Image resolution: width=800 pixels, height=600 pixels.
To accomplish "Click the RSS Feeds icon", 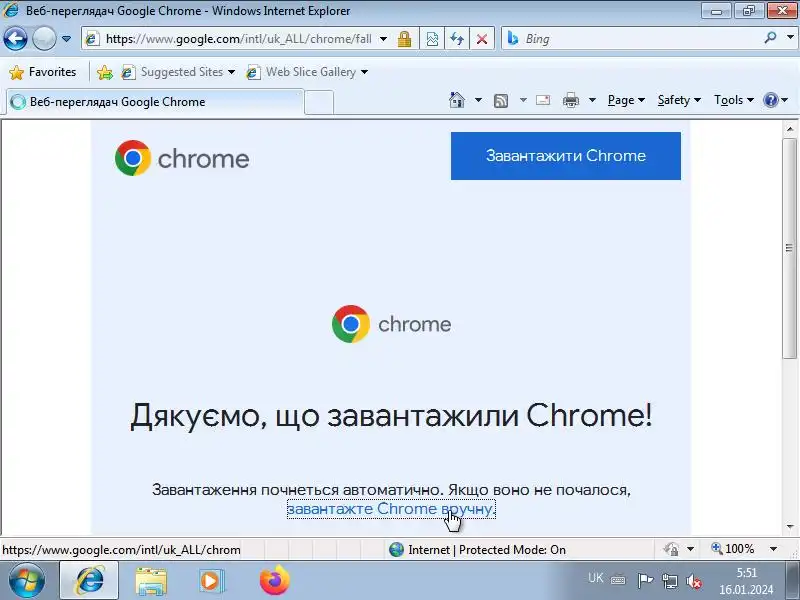I will pyautogui.click(x=501, y=101).
